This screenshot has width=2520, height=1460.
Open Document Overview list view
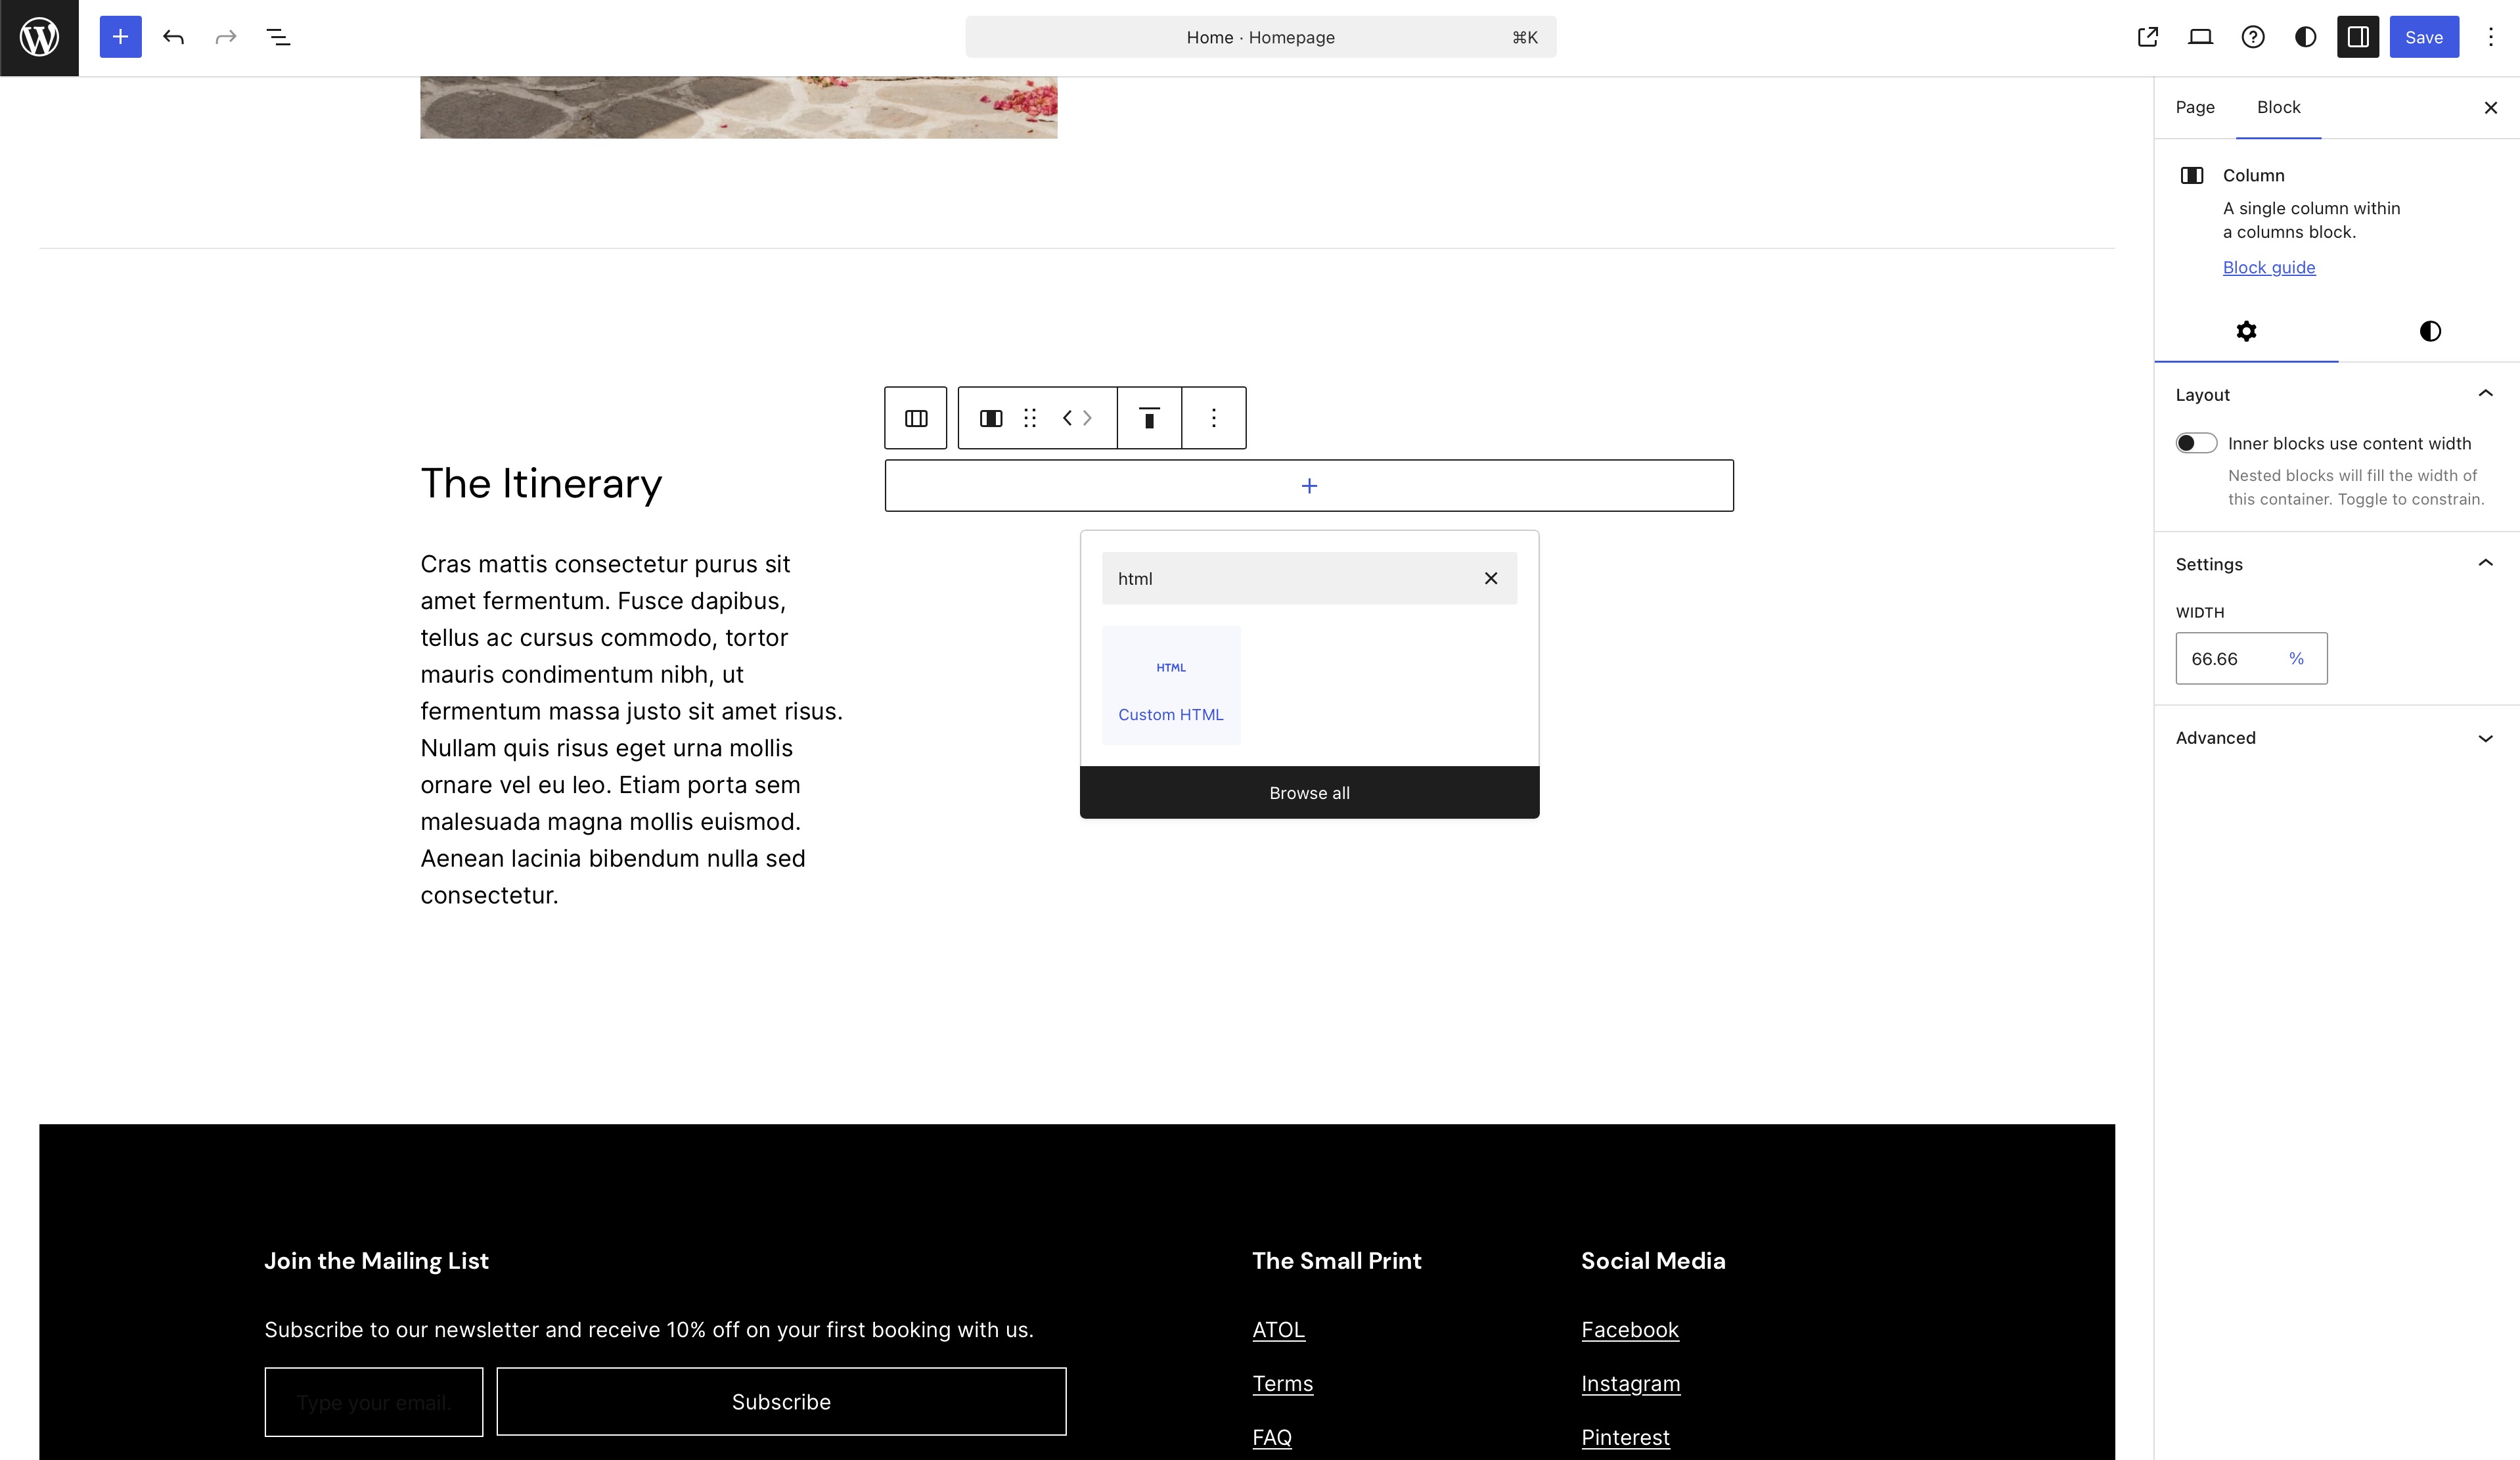pos(278,37)
